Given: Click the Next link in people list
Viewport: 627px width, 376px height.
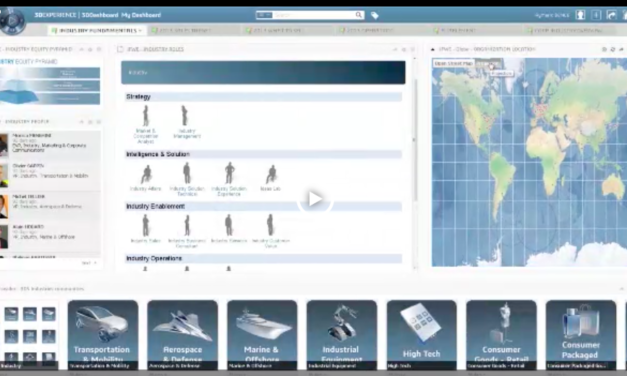Looking at the screenshot, I should [88, 263].
